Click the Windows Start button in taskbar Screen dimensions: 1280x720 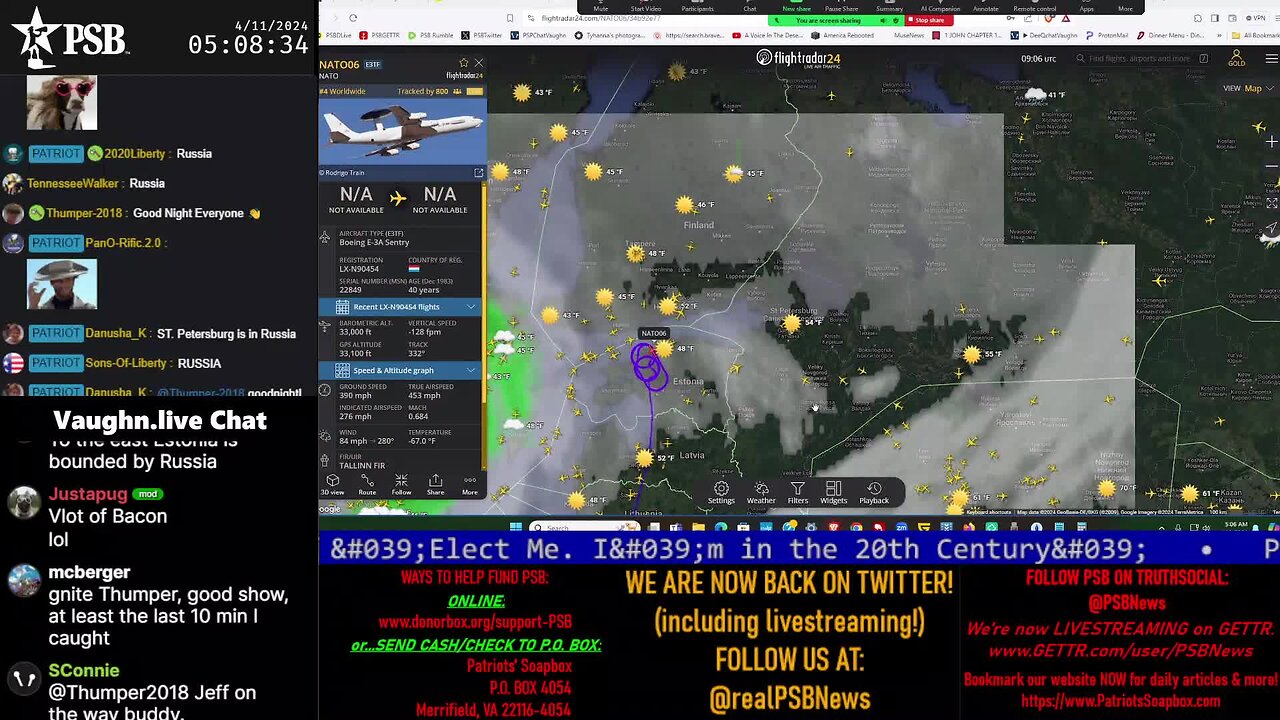pyautogui.click(x=515, y=527)
